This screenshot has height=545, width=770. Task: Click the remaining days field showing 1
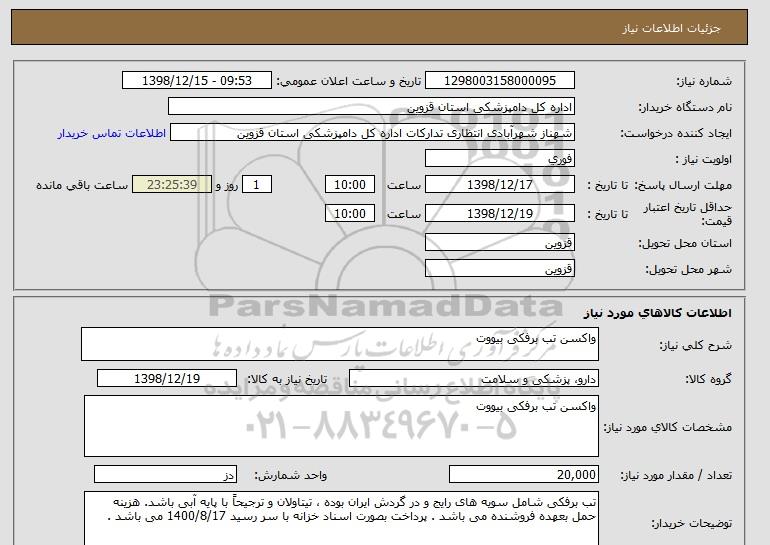tap(256, 185)
